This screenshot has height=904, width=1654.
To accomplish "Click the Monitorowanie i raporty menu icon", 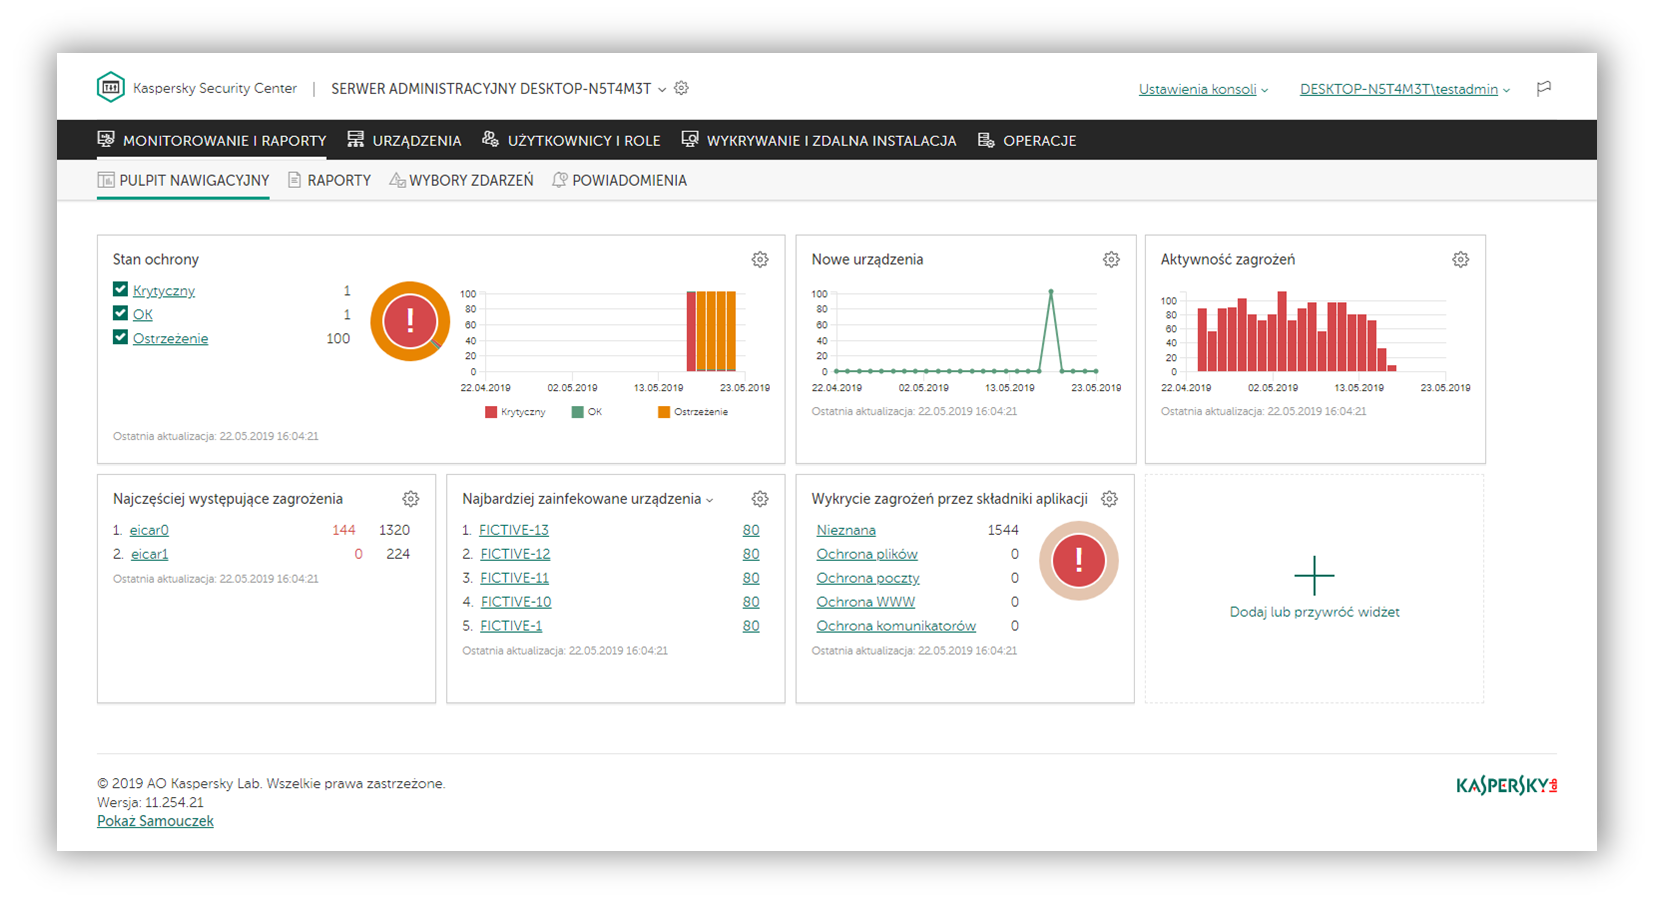I will (106, 139).
